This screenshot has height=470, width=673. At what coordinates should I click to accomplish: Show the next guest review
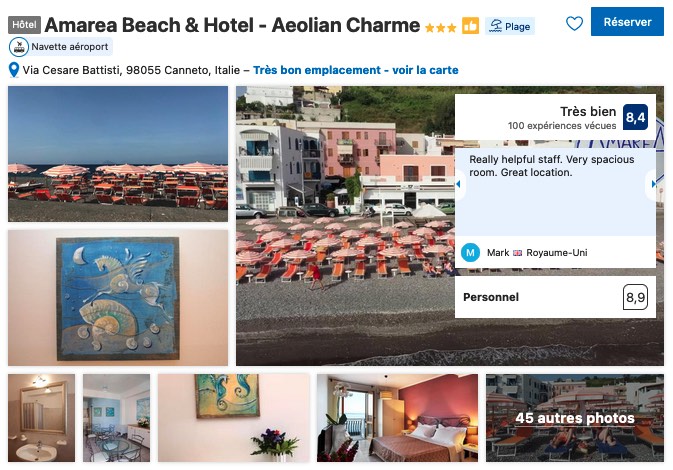pos(653,184)
